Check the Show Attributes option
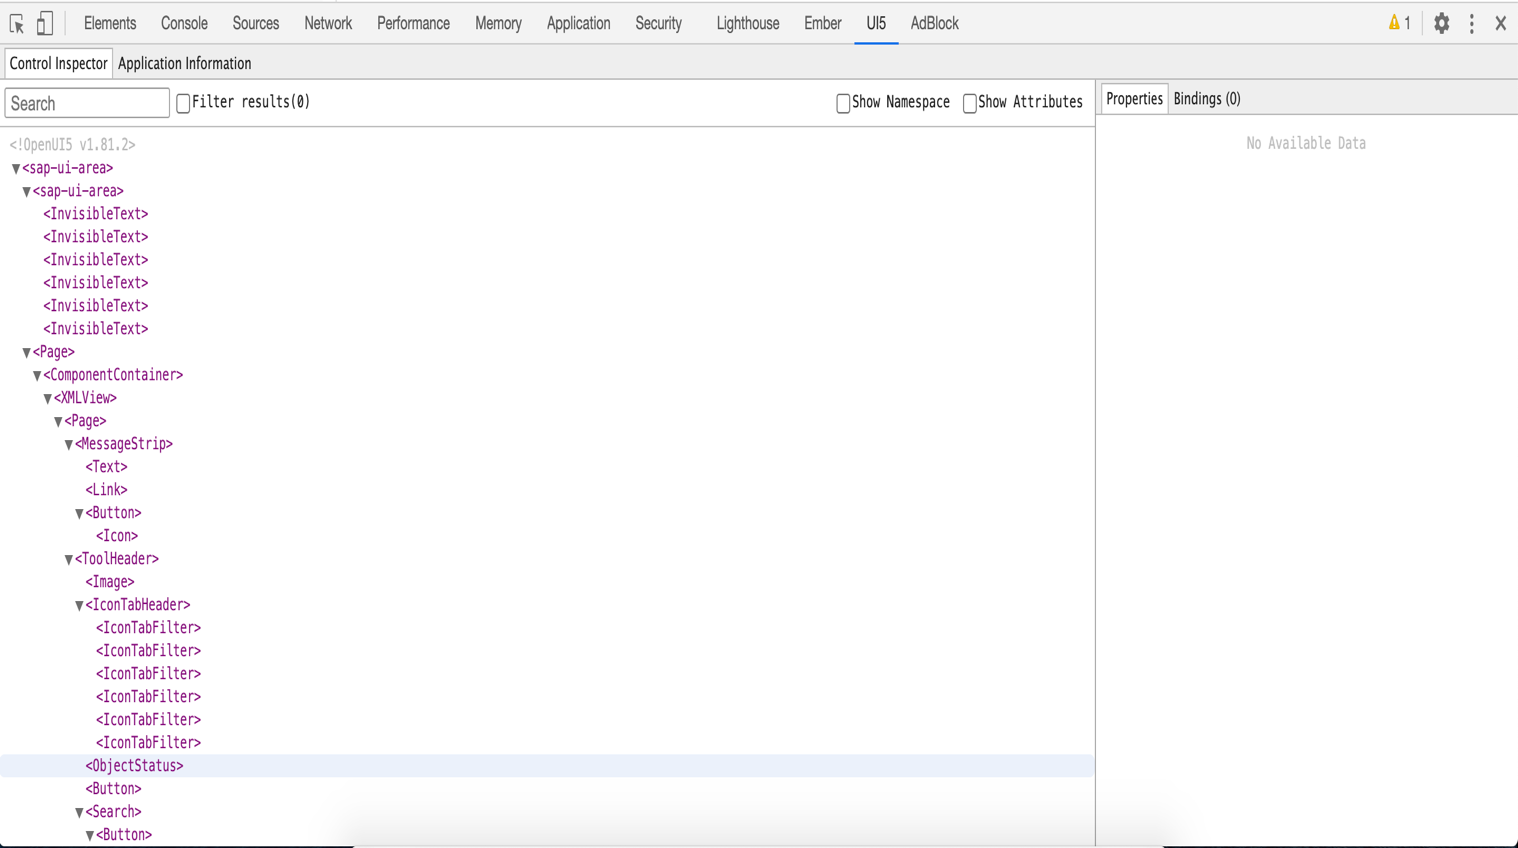Screen dimensions: 1518x848 (968, 102)
